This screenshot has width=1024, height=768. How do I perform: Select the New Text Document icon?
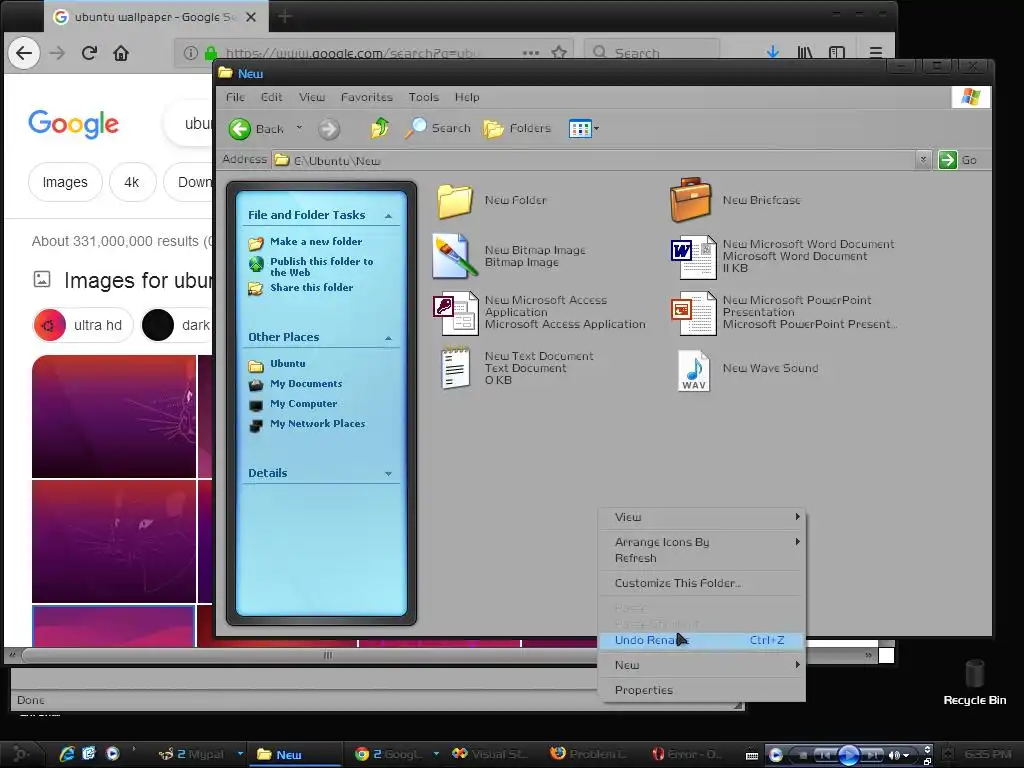(455, 368)
